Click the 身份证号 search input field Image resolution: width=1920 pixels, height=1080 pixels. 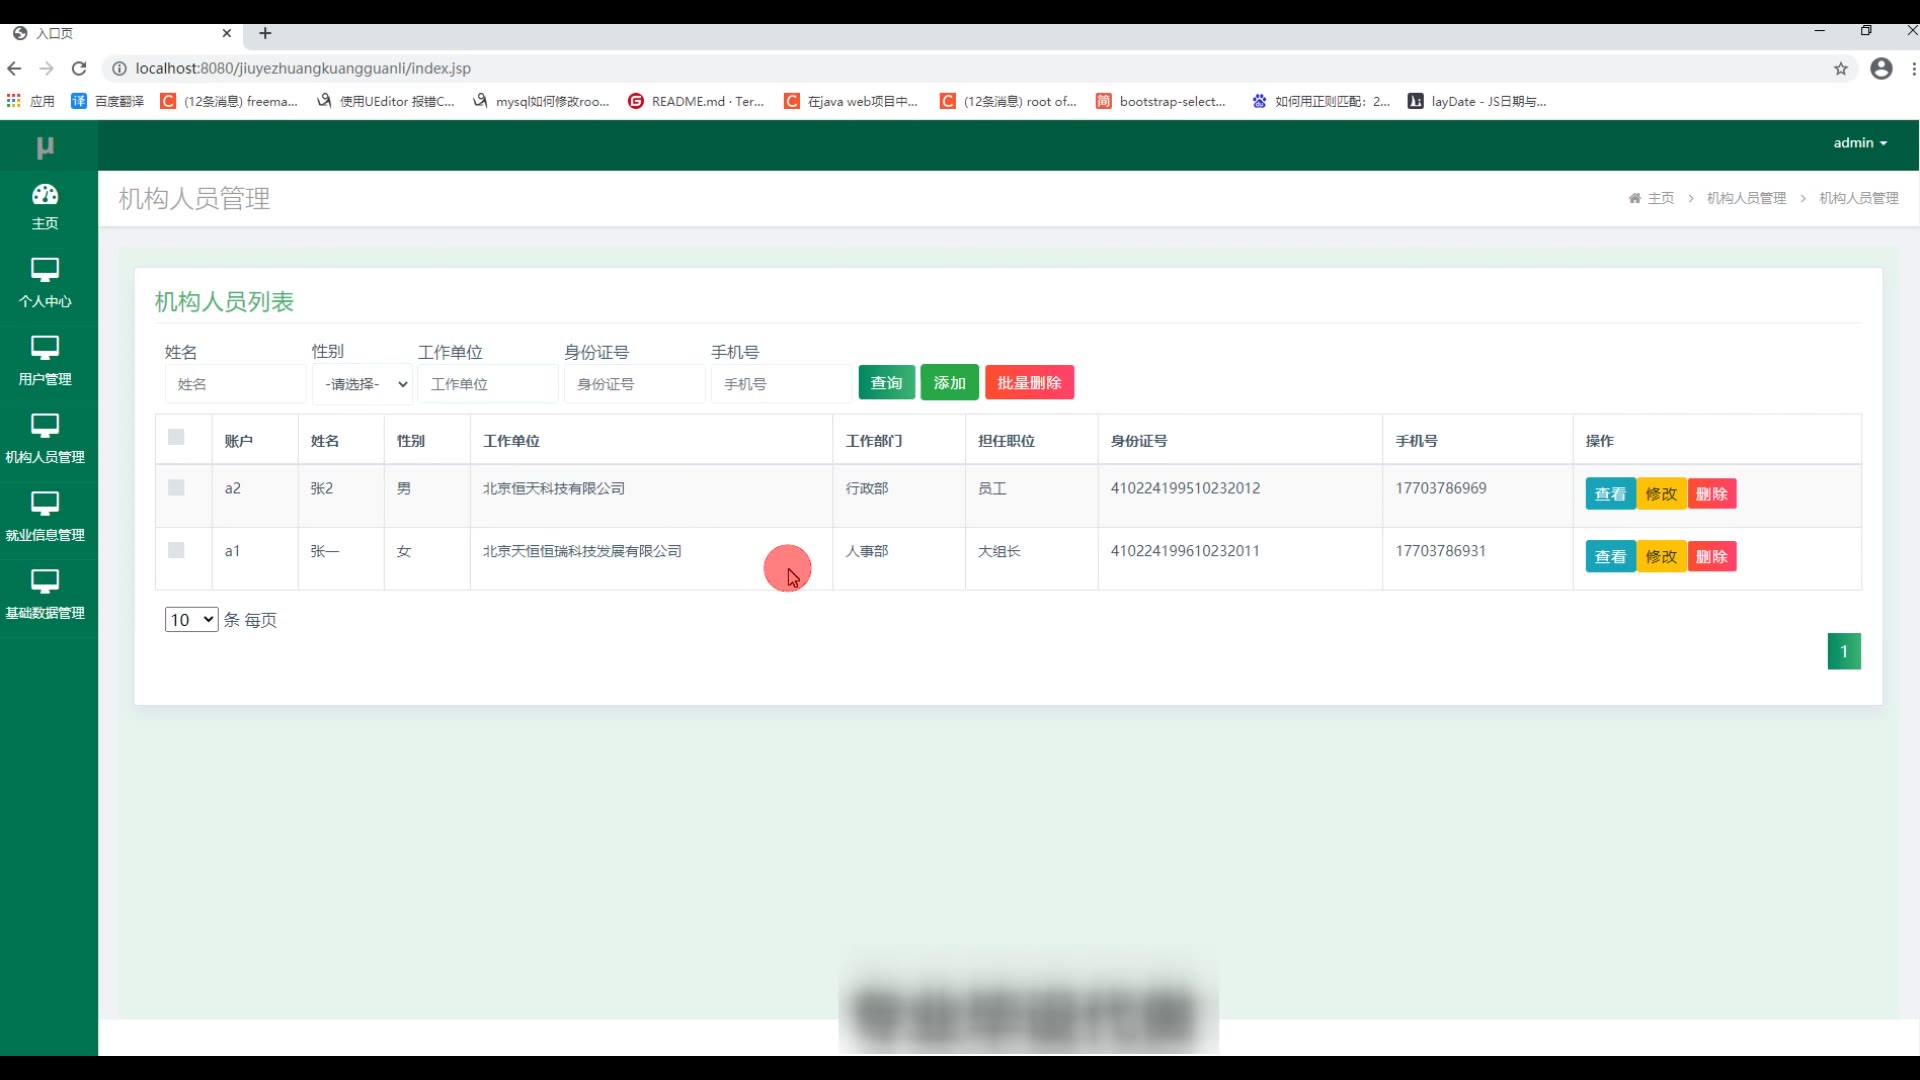634,384
